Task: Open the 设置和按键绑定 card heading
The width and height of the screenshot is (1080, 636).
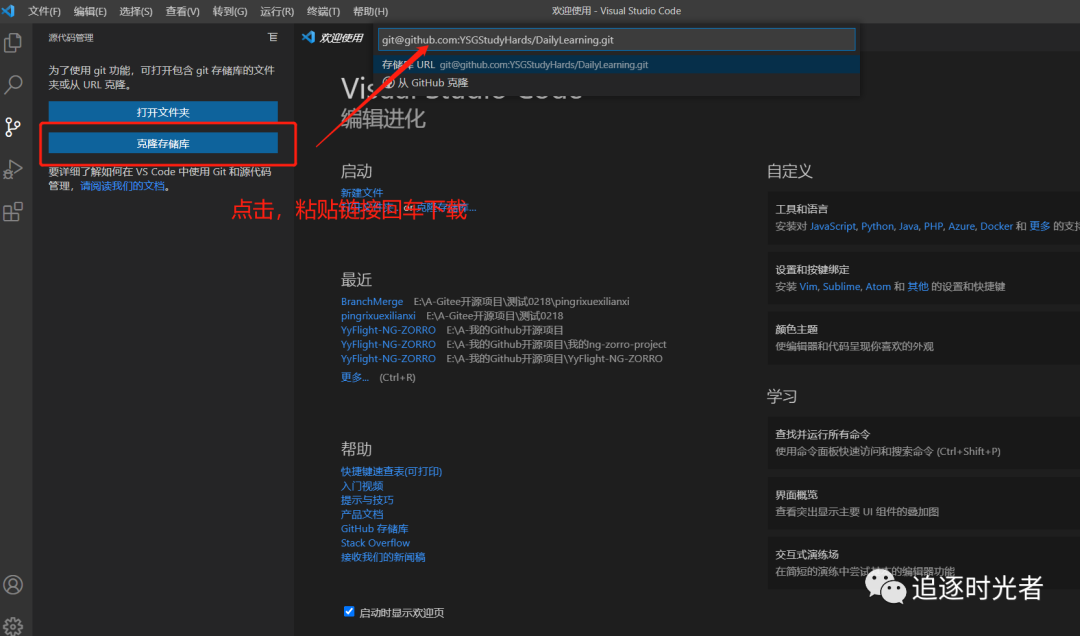Action: pos(812,269)
